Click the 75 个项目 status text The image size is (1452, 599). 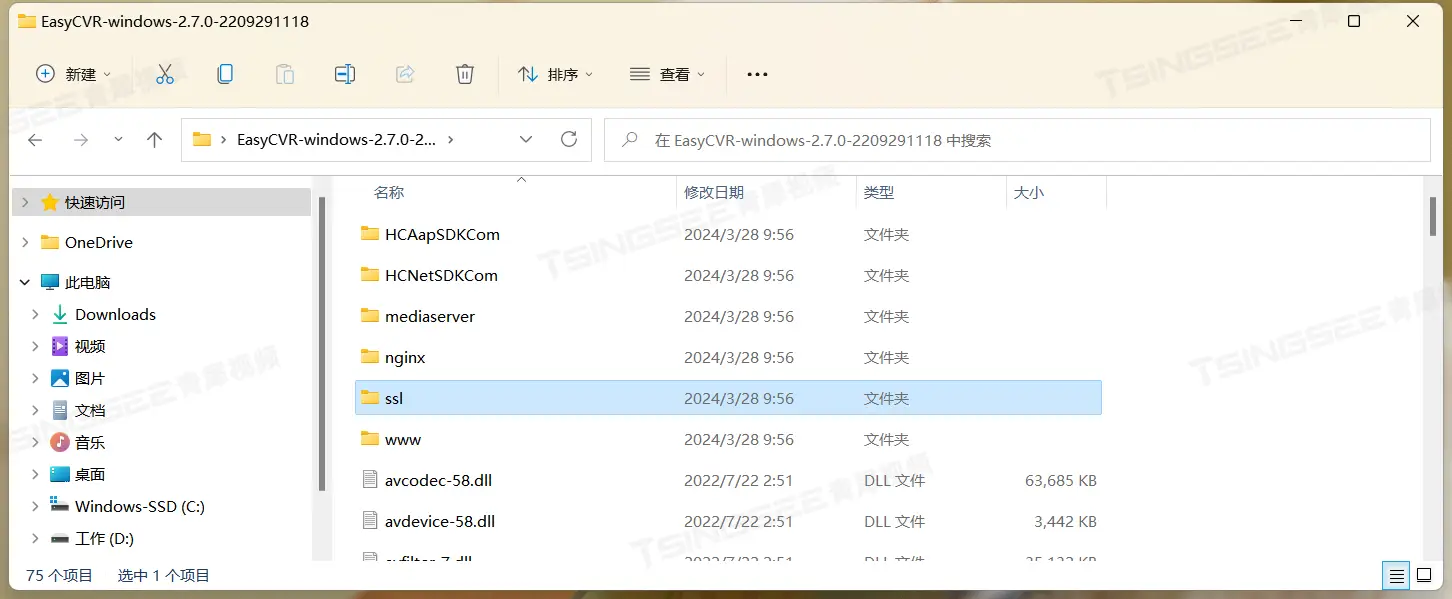click(59, 575)
